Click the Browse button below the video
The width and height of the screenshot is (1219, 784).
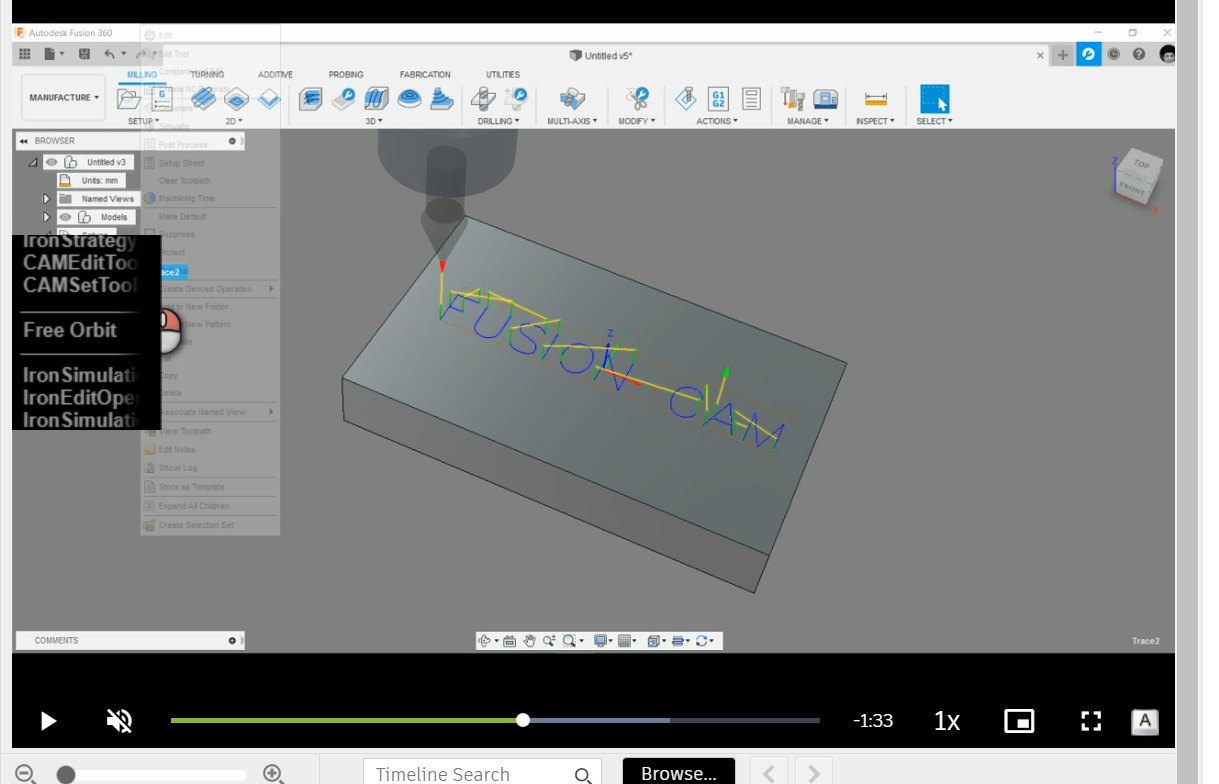pyautogui.click(x=679, y=772)
